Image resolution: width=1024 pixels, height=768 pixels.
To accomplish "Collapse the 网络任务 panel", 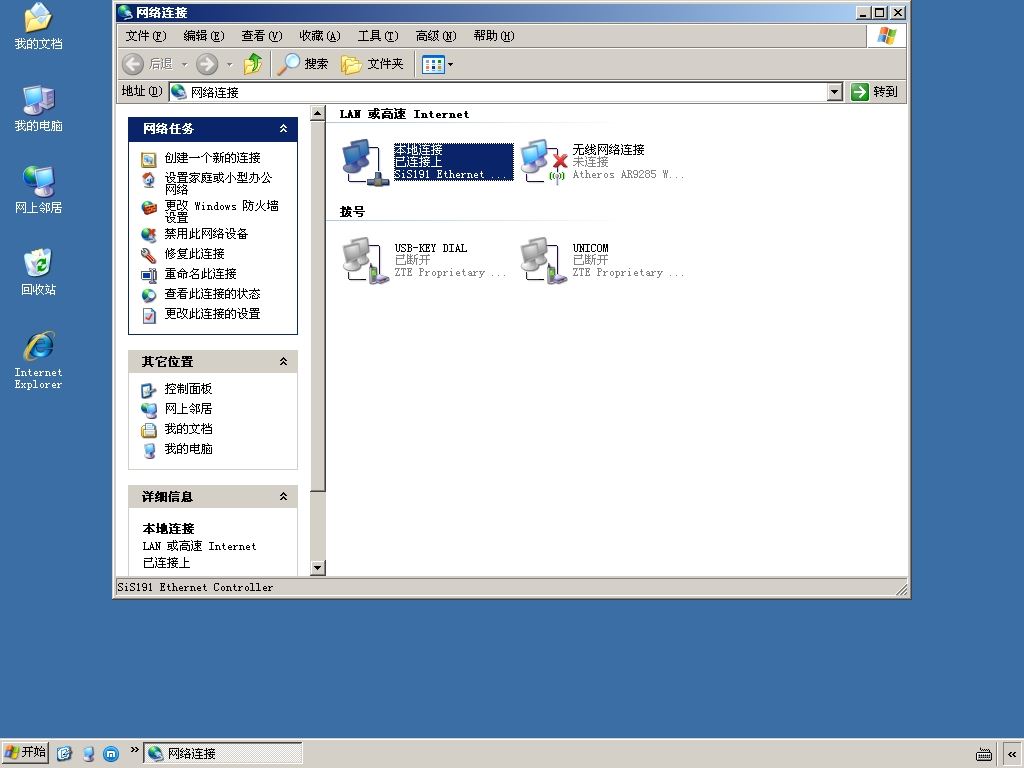I will point(283,129).
